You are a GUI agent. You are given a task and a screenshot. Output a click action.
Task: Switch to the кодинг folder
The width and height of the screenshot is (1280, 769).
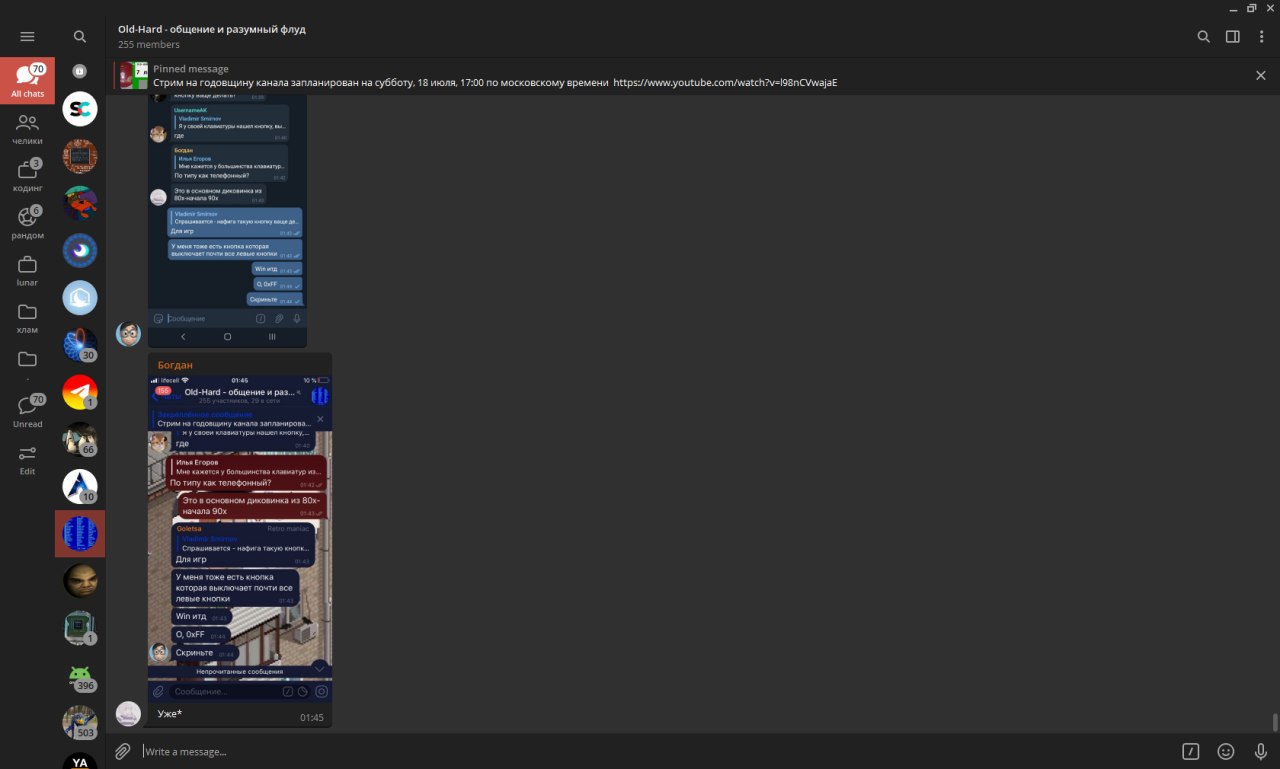[x=27, y=175]
